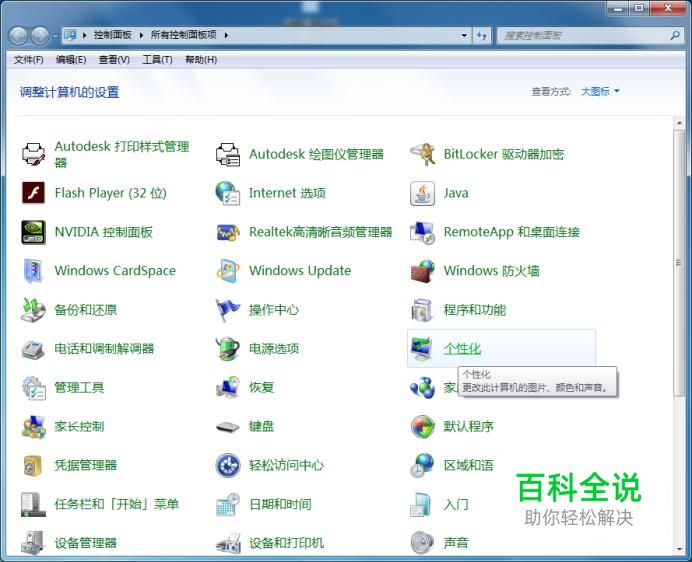Open Windows Update icon
This screenshot has height=562, width=692.
228,271
